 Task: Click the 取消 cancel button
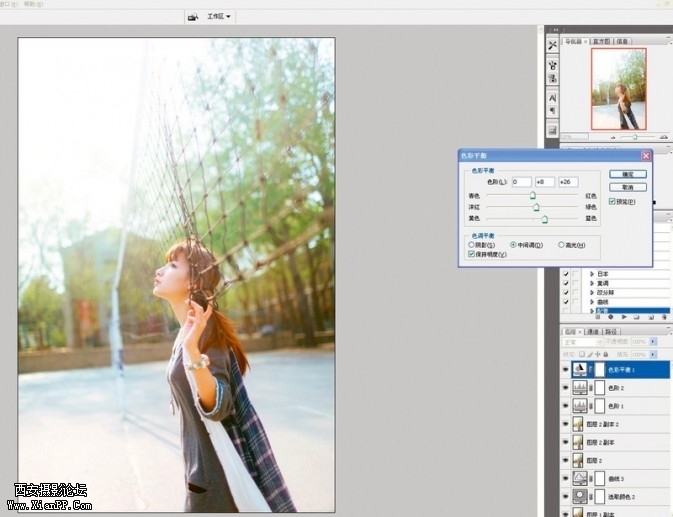pyautogui.click(x=627, y=187)
